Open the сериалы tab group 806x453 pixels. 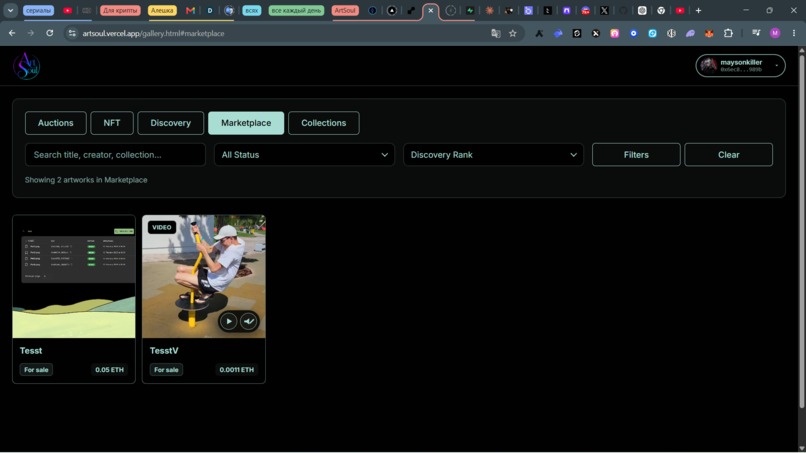coord(39,10)
